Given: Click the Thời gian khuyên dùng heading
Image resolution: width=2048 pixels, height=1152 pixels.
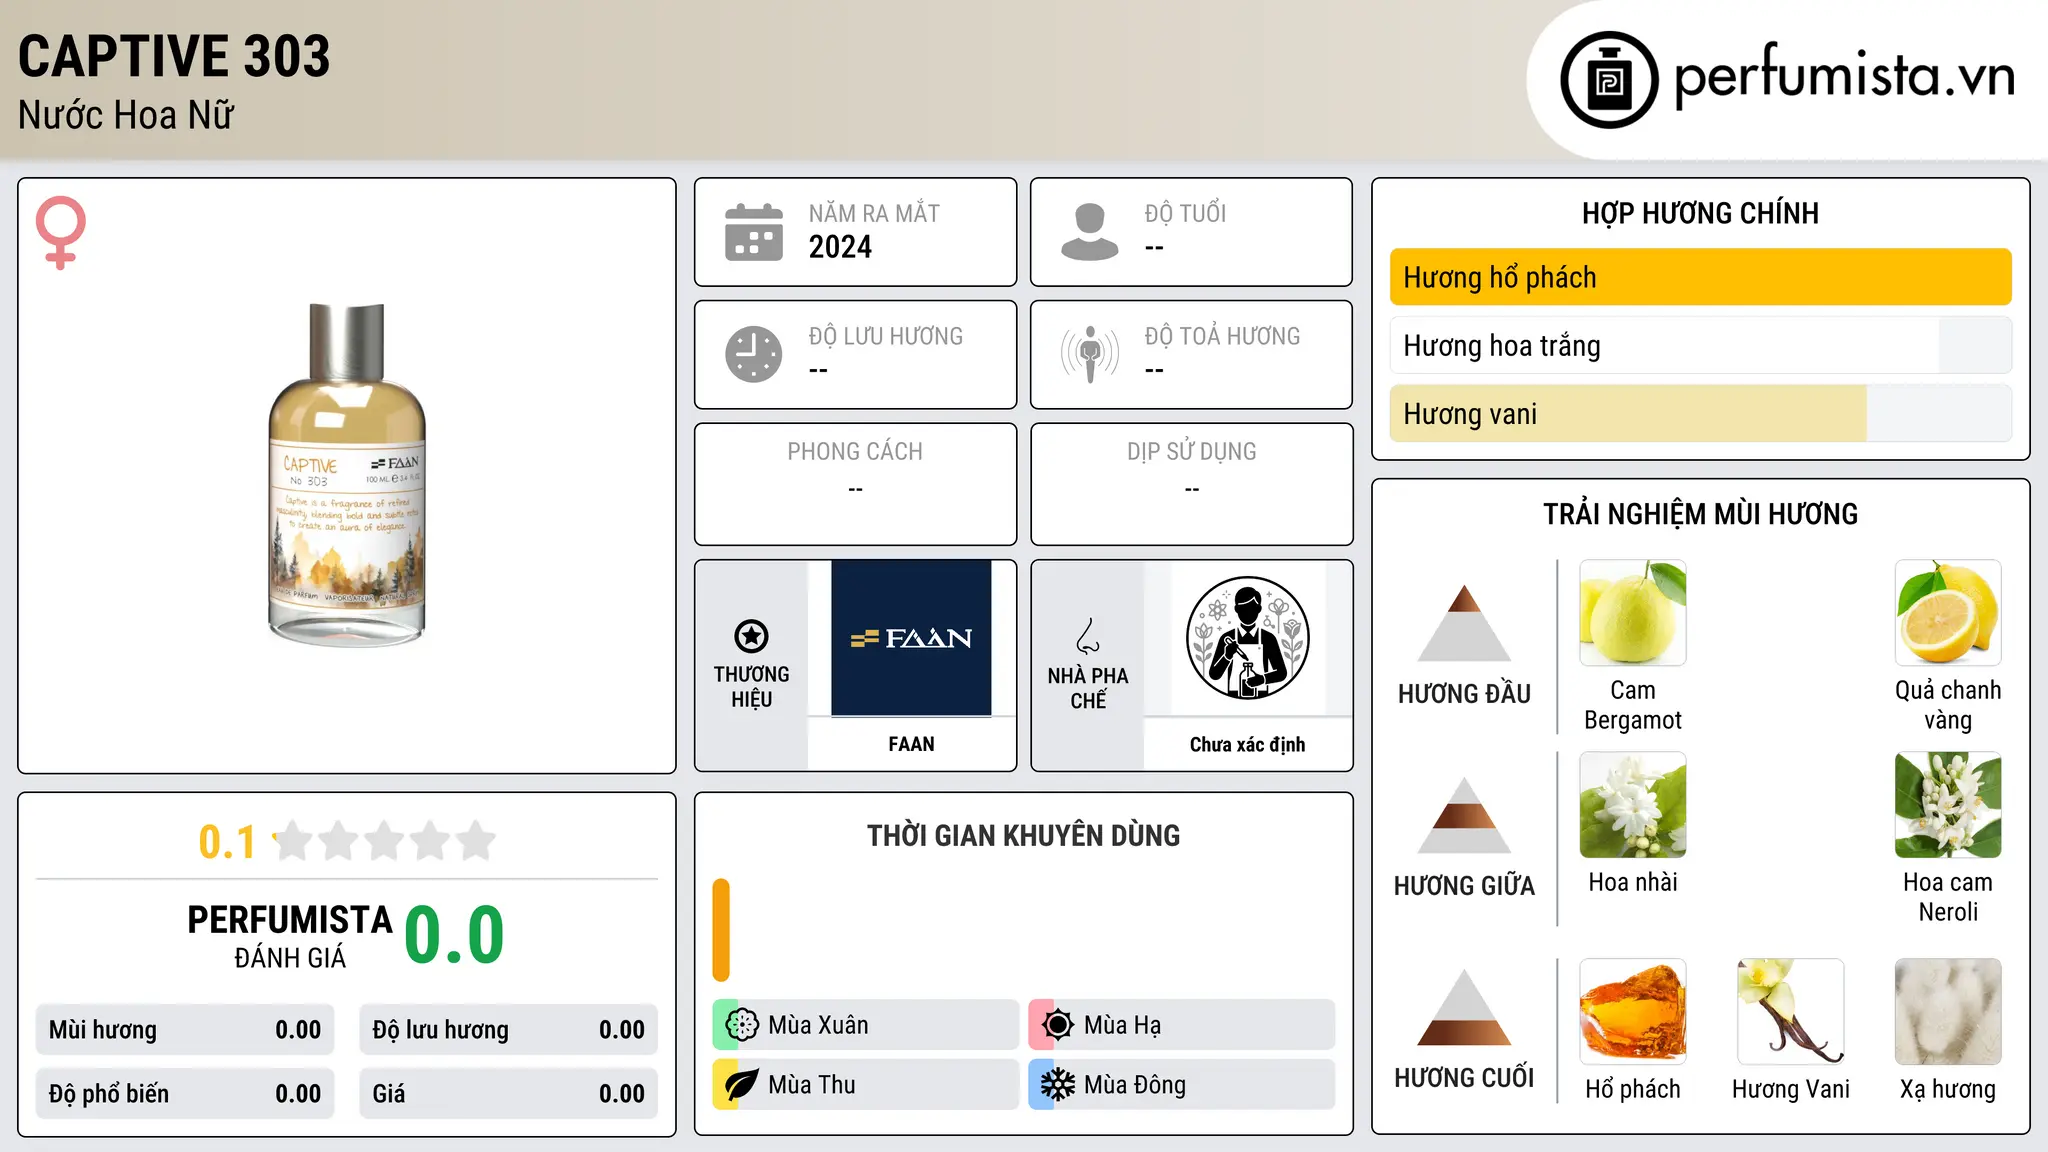Looking at the screenshot, I should pos(1023,835).
